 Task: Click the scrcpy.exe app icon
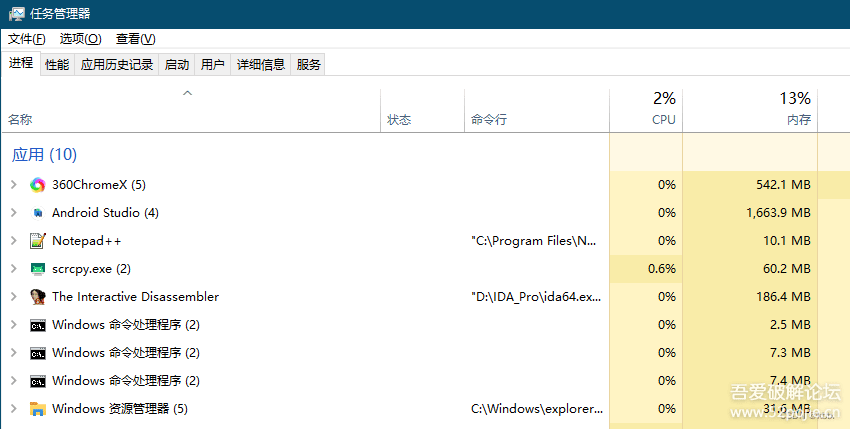[37, 269]
